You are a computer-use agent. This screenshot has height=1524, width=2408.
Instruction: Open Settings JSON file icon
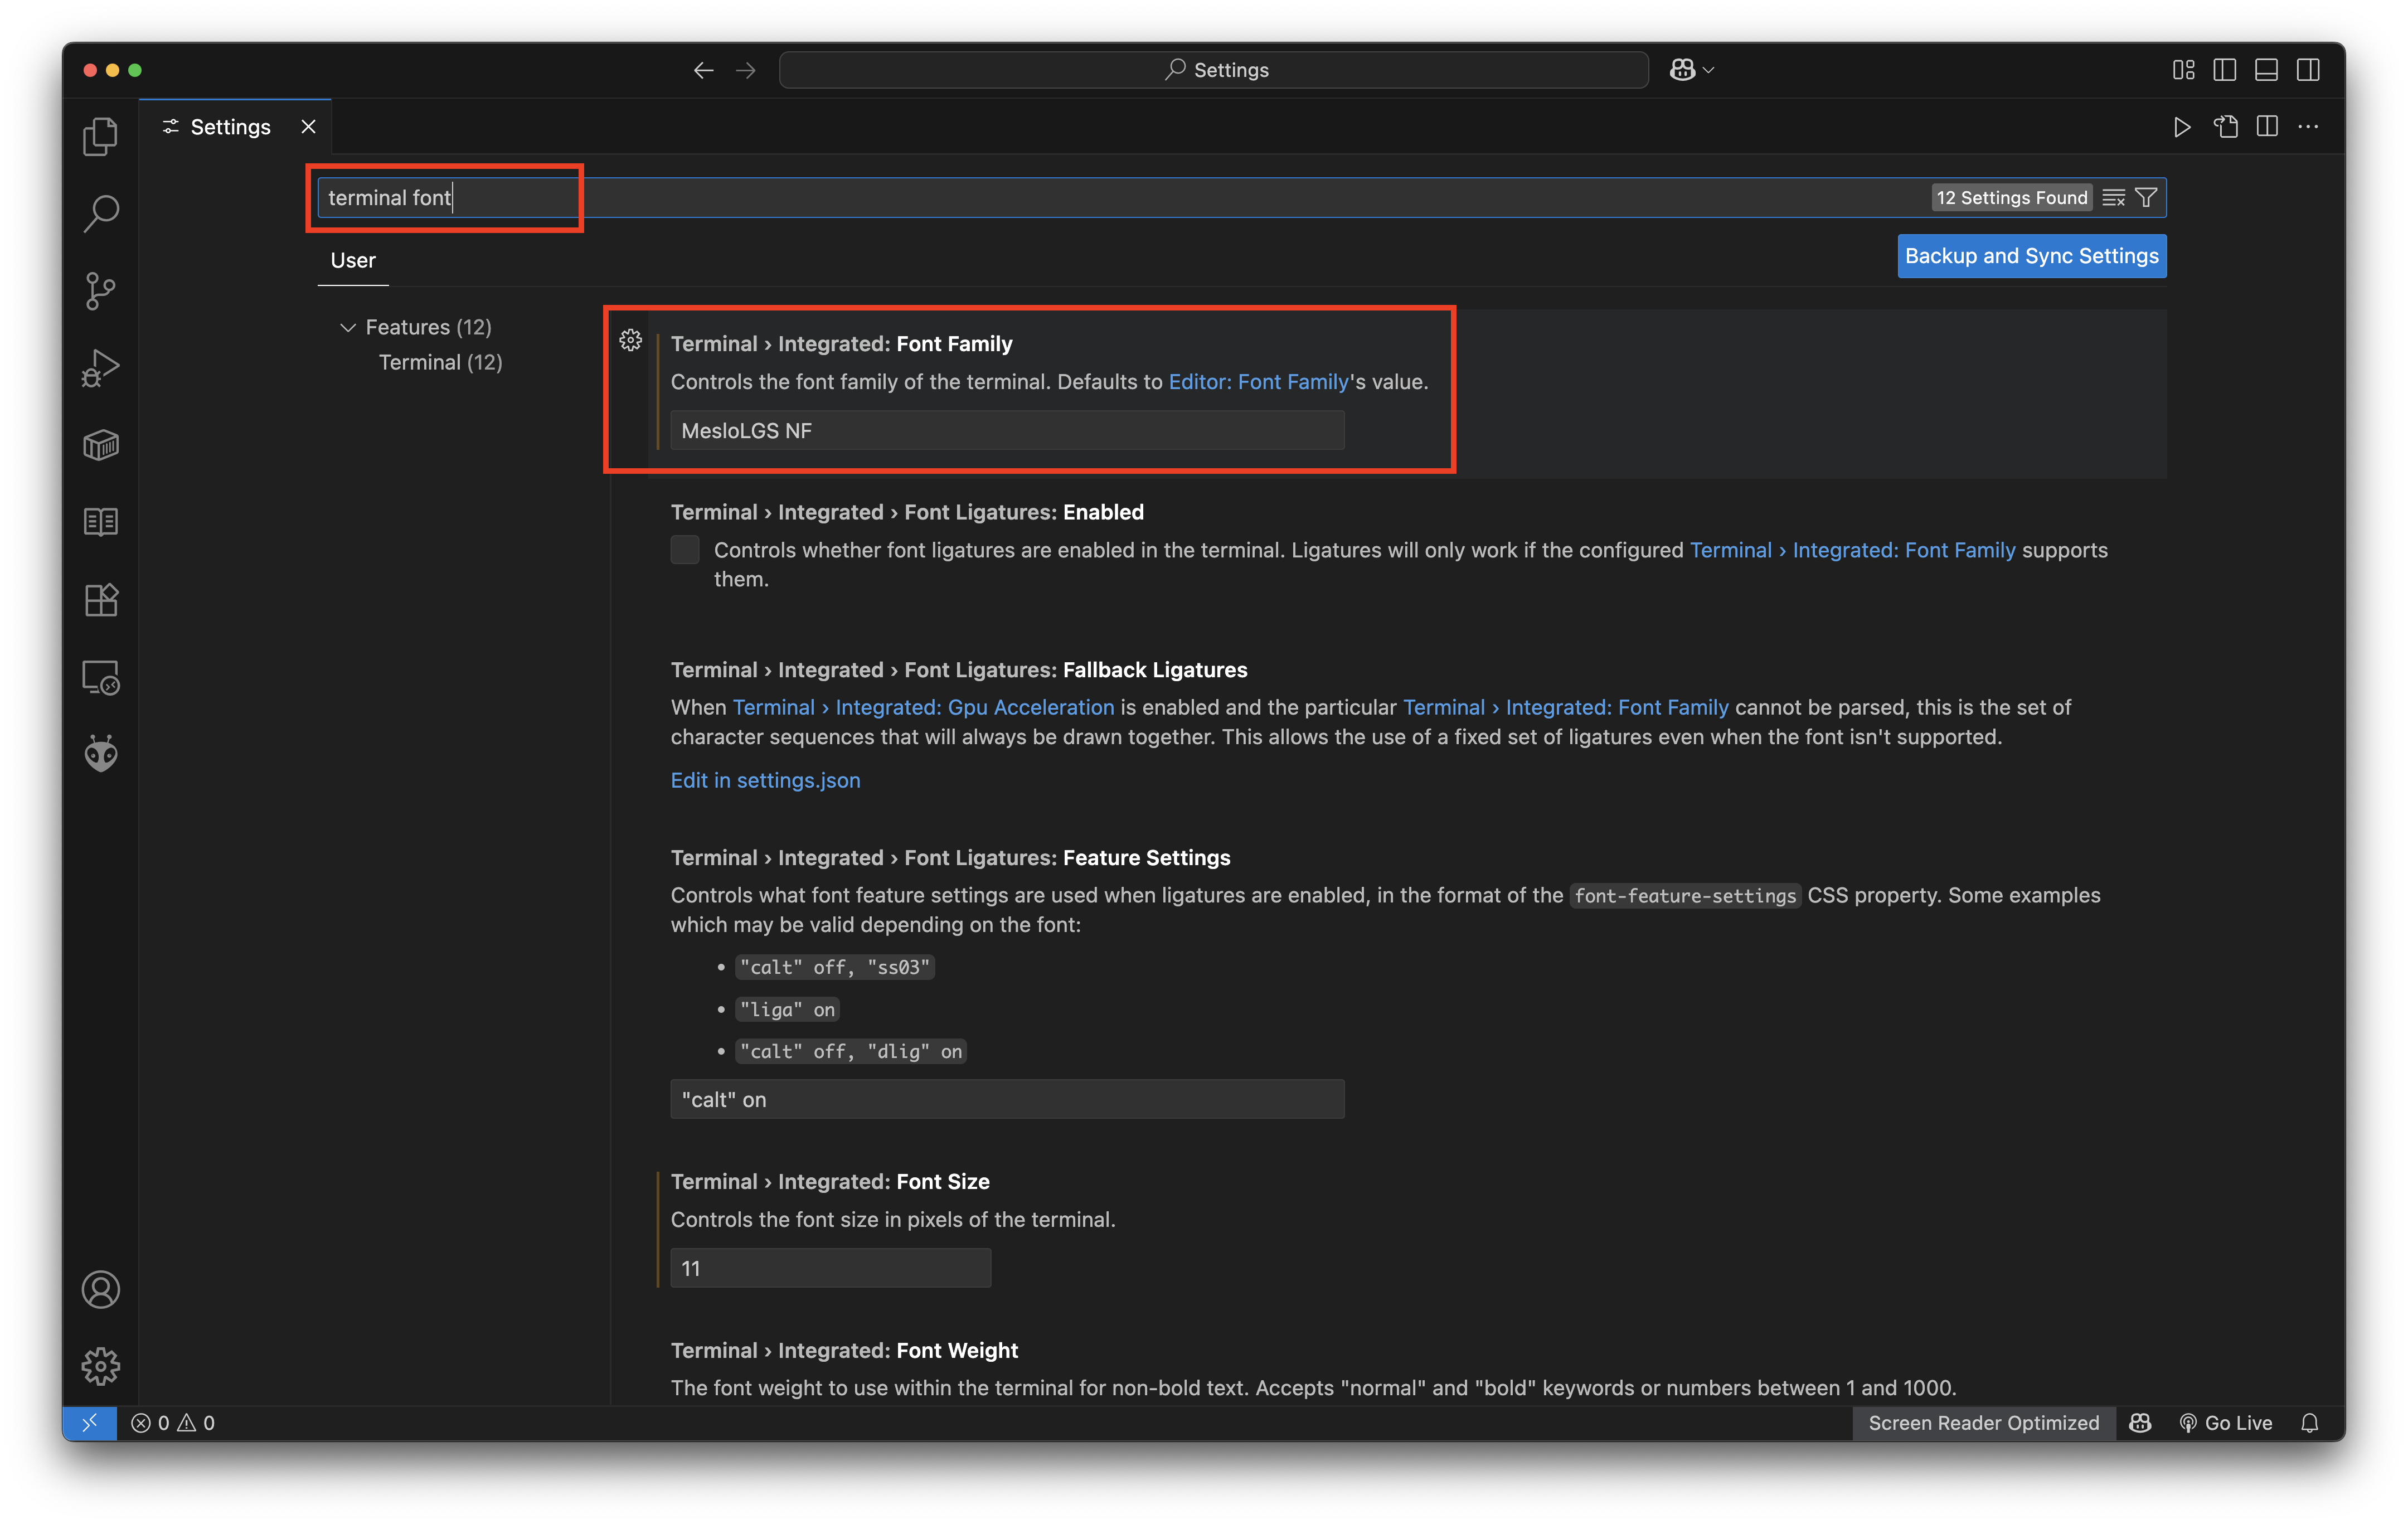[2226, 127]
